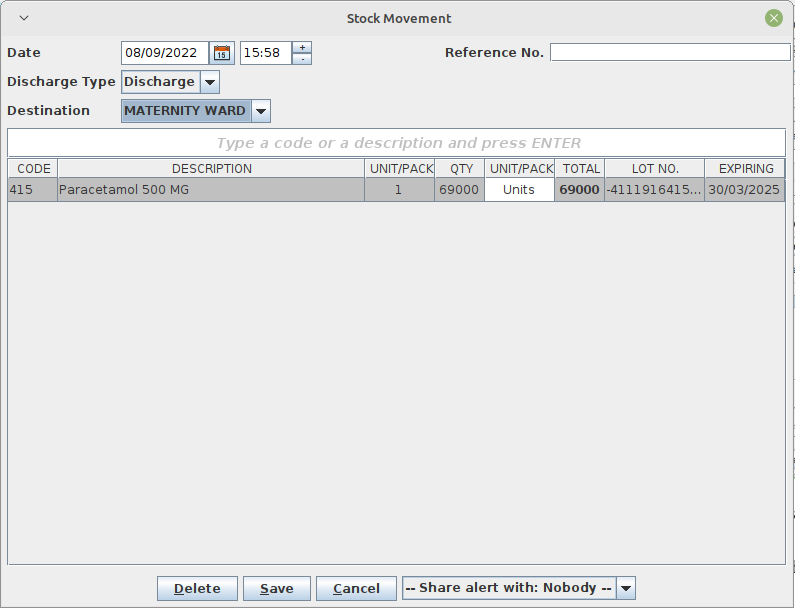Expand the Discharge Type dropdown
Viewport: 795px width, 608px height.
210,82
